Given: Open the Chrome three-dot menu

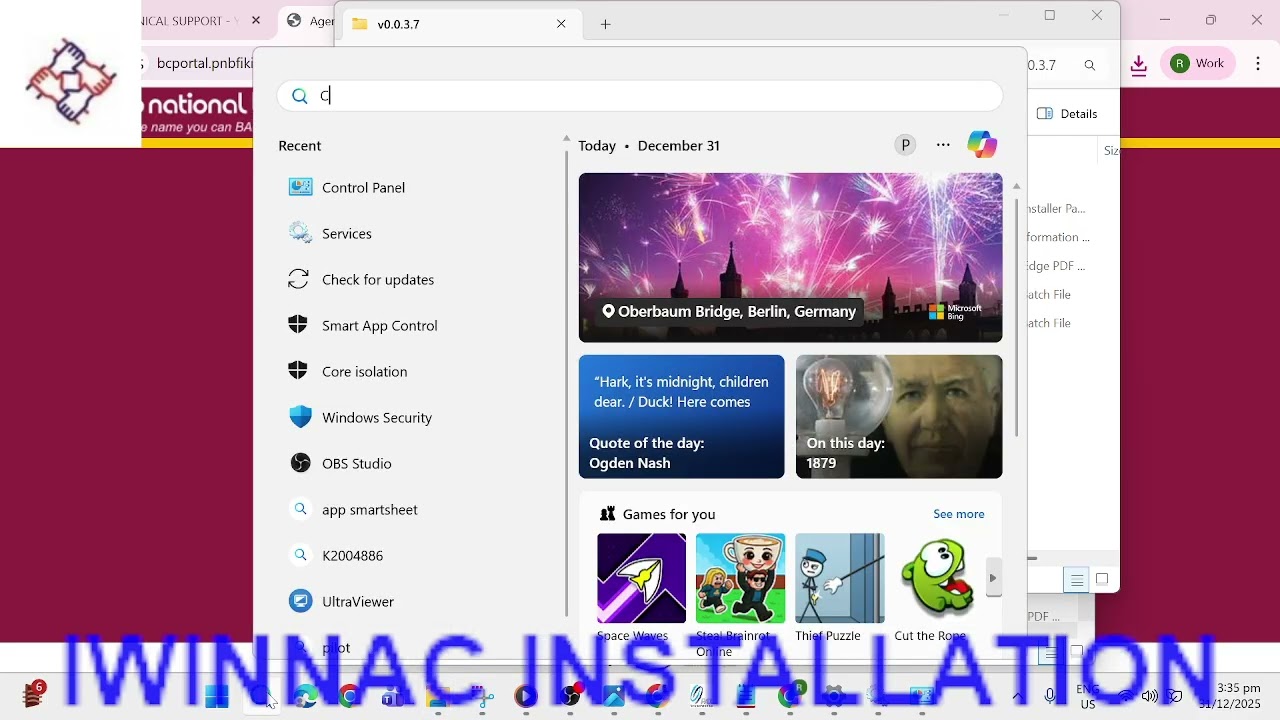Looking at the screenshot, I should click(x=1258, y=63).
